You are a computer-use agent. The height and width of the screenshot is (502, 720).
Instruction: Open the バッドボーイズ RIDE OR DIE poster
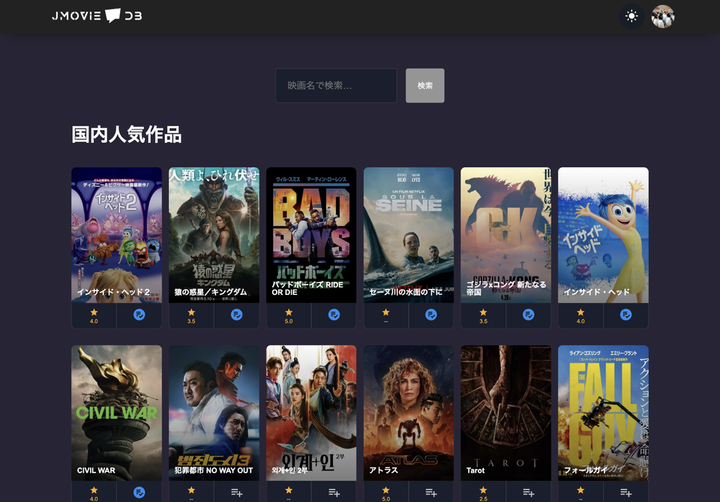pos(311,235)
